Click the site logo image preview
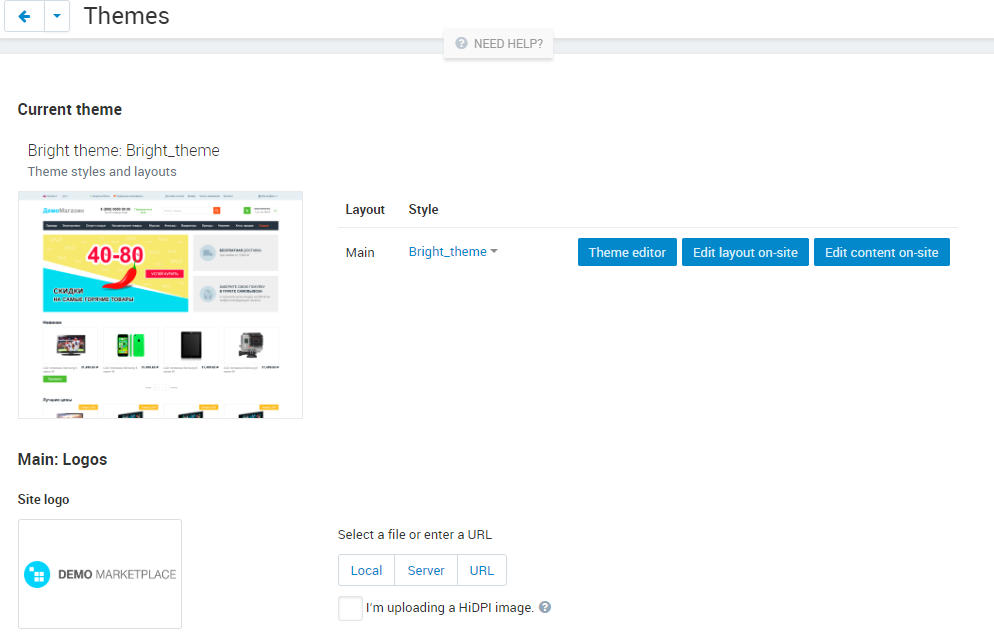This screenshot has width=994, height=634. (x=100, y=574)
